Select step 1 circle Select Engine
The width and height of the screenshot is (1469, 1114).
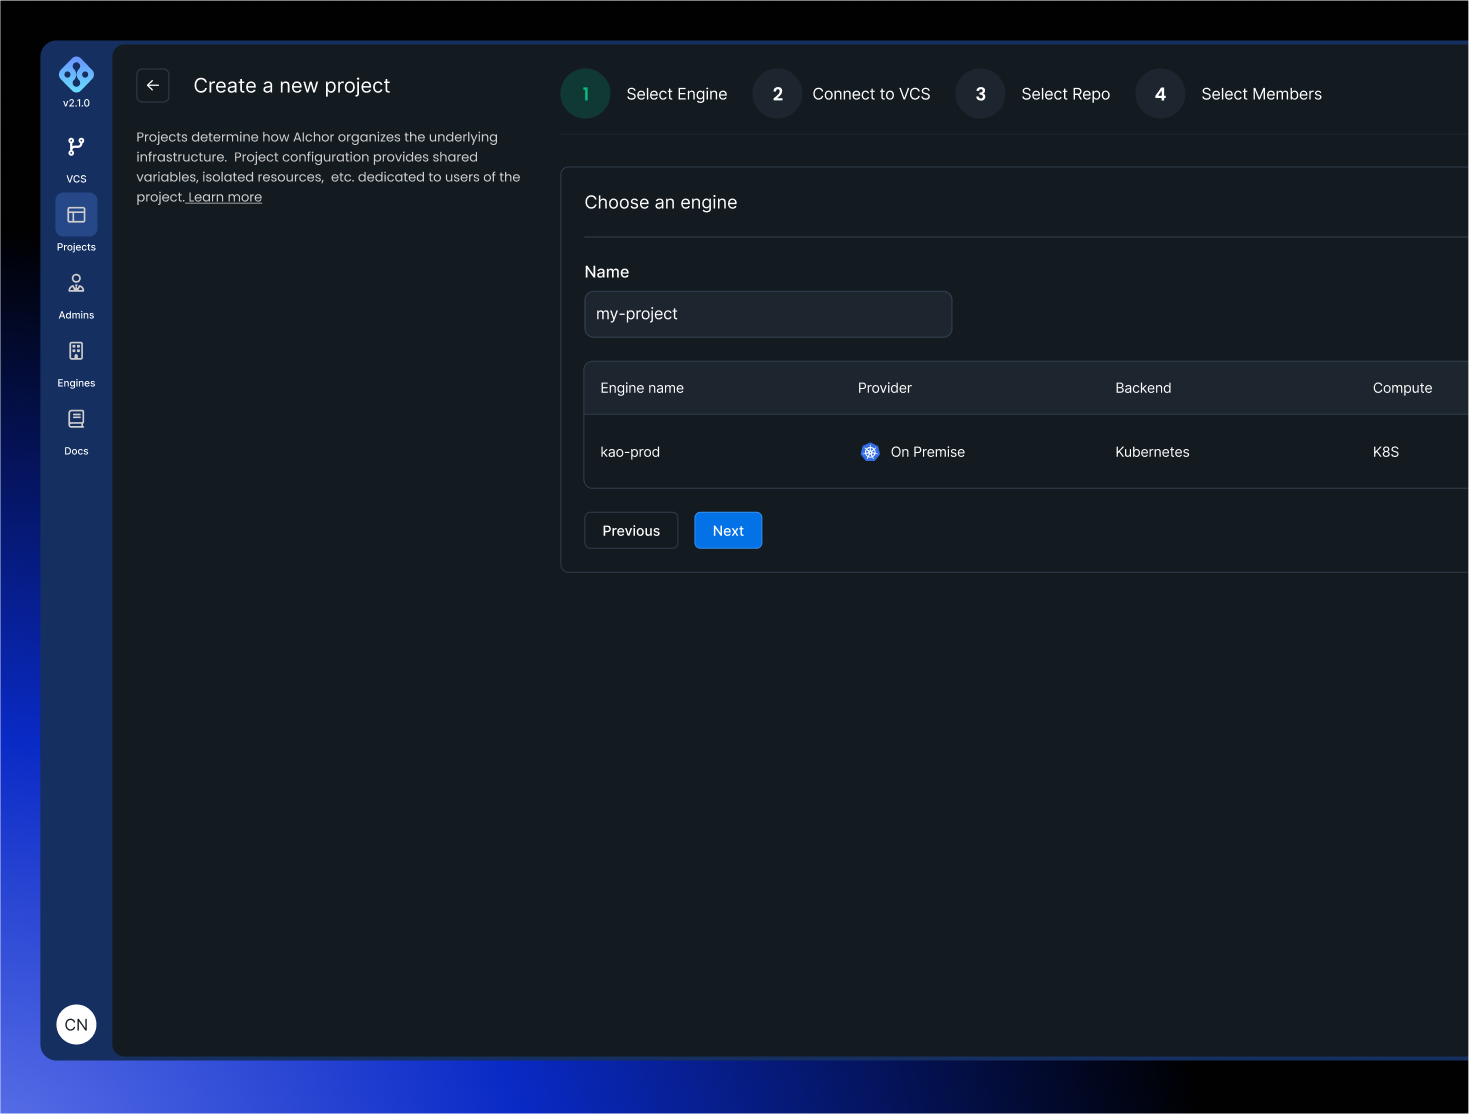click(x=586, y=94)
